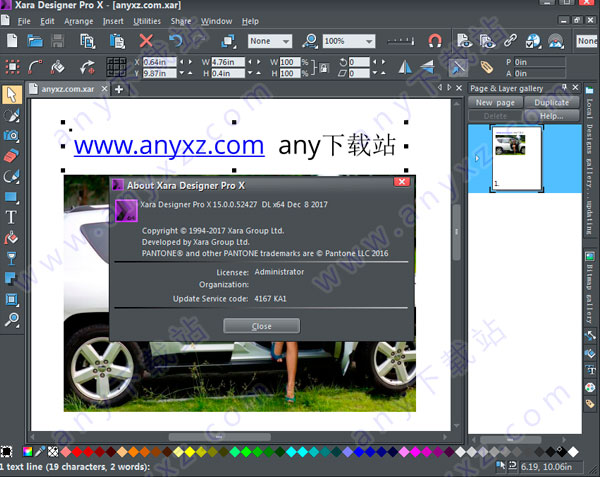The width and height of the screenshot is (600, 477).
Task: Select the Fill tool
Action: 11,238
